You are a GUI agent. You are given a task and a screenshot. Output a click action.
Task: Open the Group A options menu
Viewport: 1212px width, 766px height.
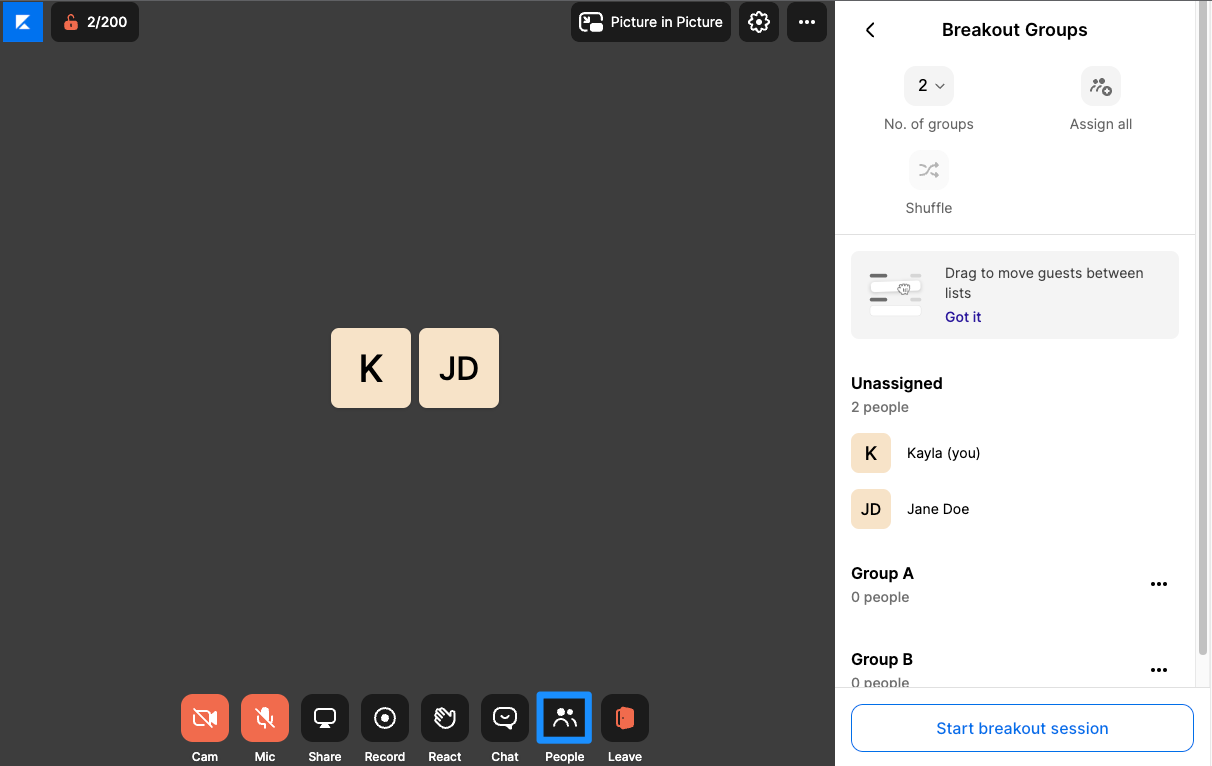[x=1159, y=584]
